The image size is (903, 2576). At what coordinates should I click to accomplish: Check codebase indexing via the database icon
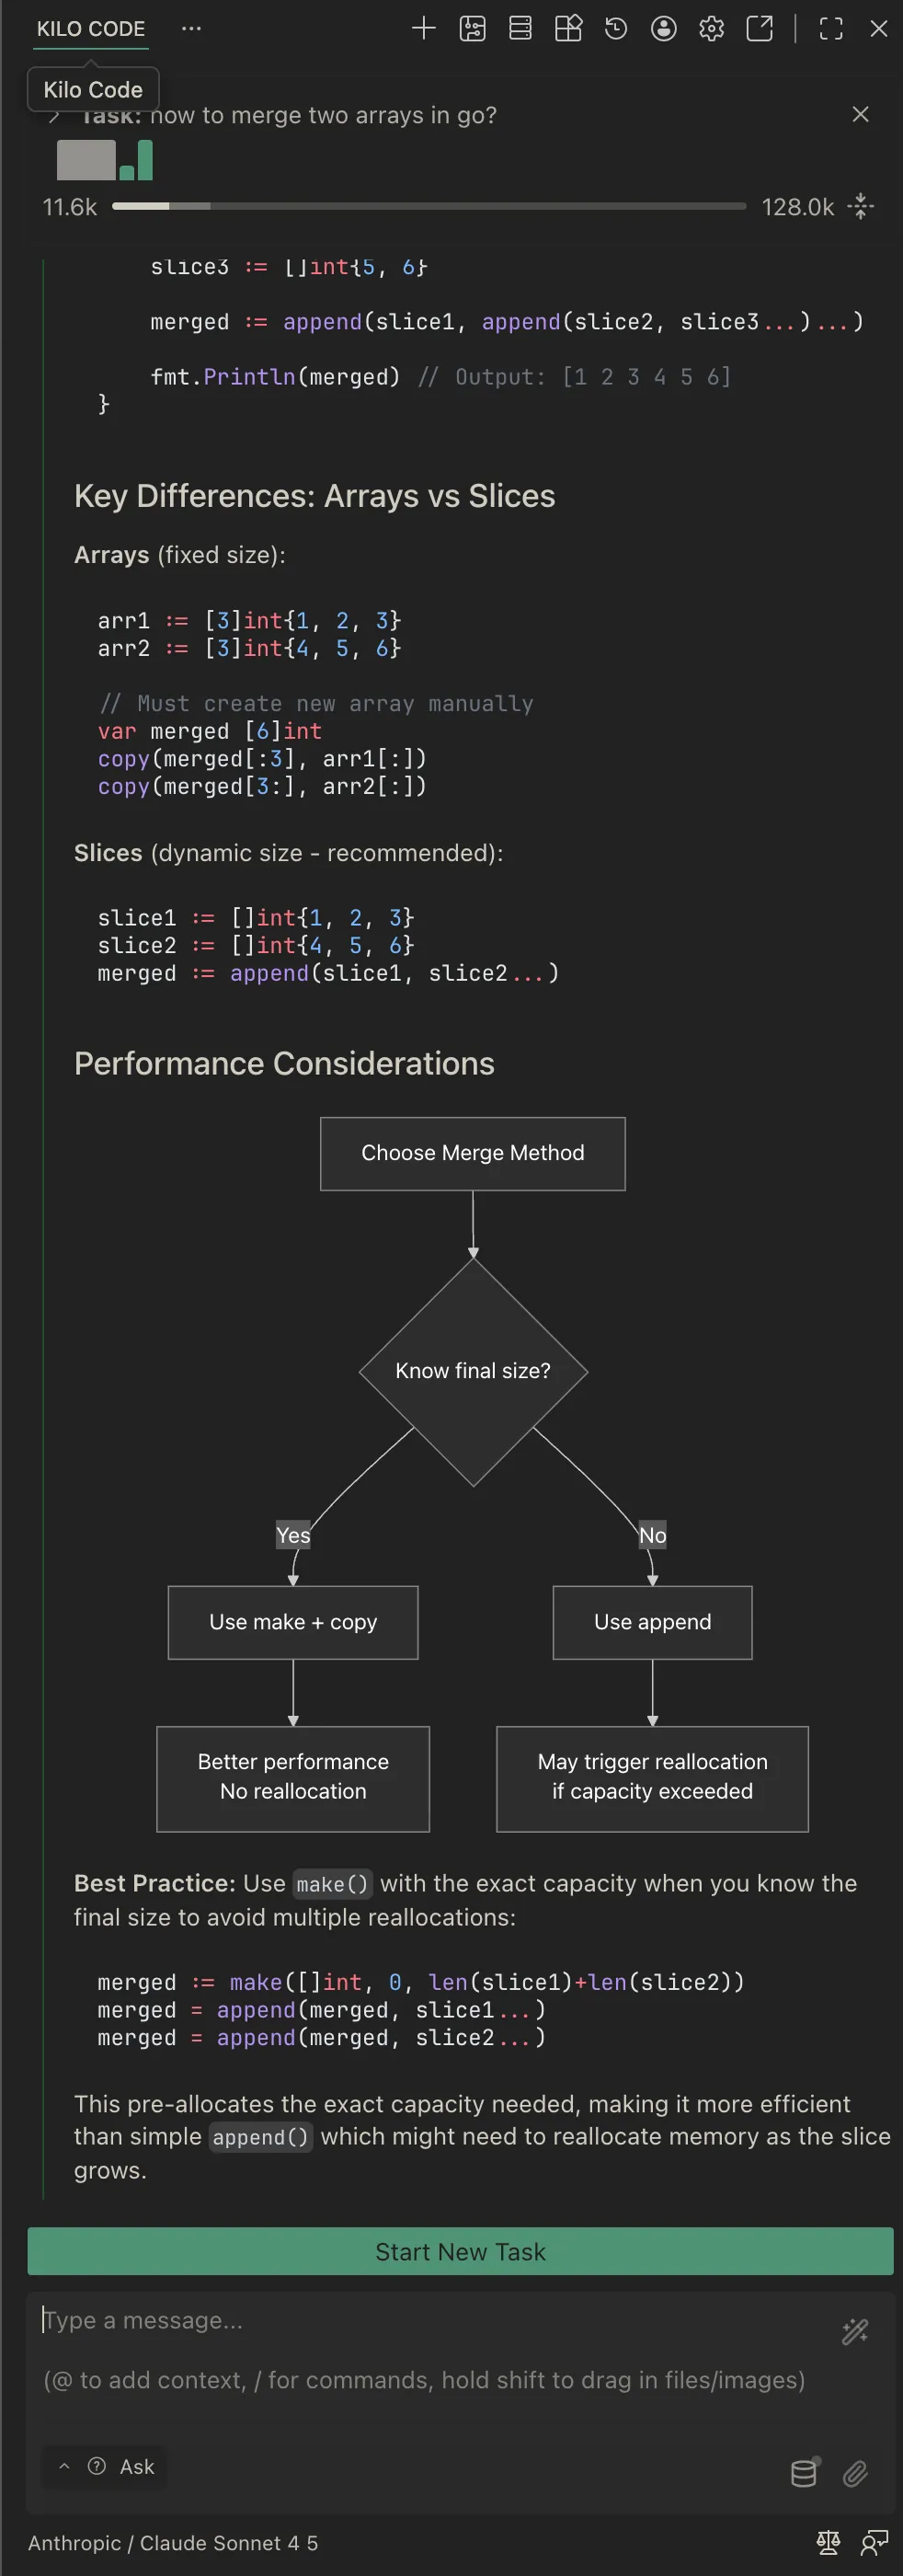(x=802, y=2473)
